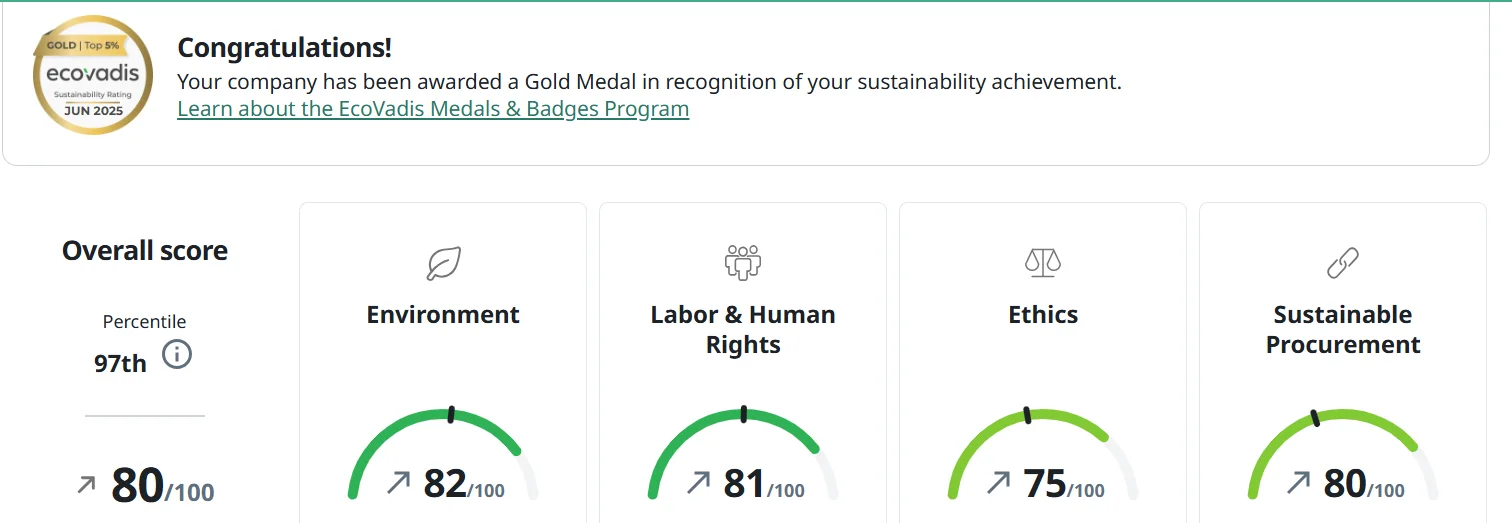The height and width of the screenshot is (523, 1512).
Task: Click the Sustainable Procurement trend arrow
Action: pyautogui.click(x=1298, y=483)
